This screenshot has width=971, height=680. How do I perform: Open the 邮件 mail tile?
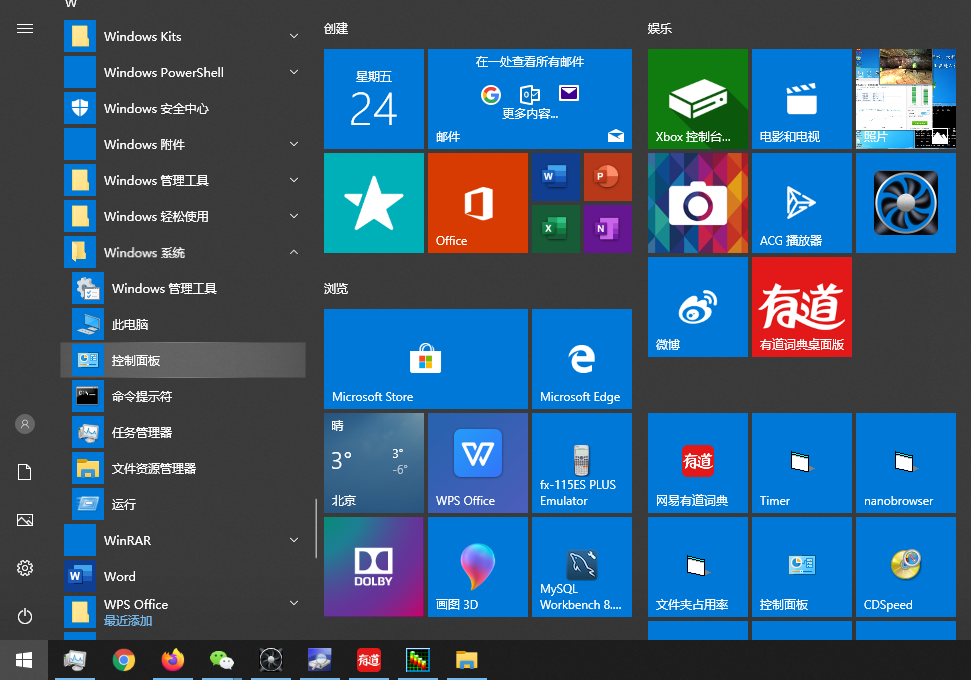[x=530, y=99]
